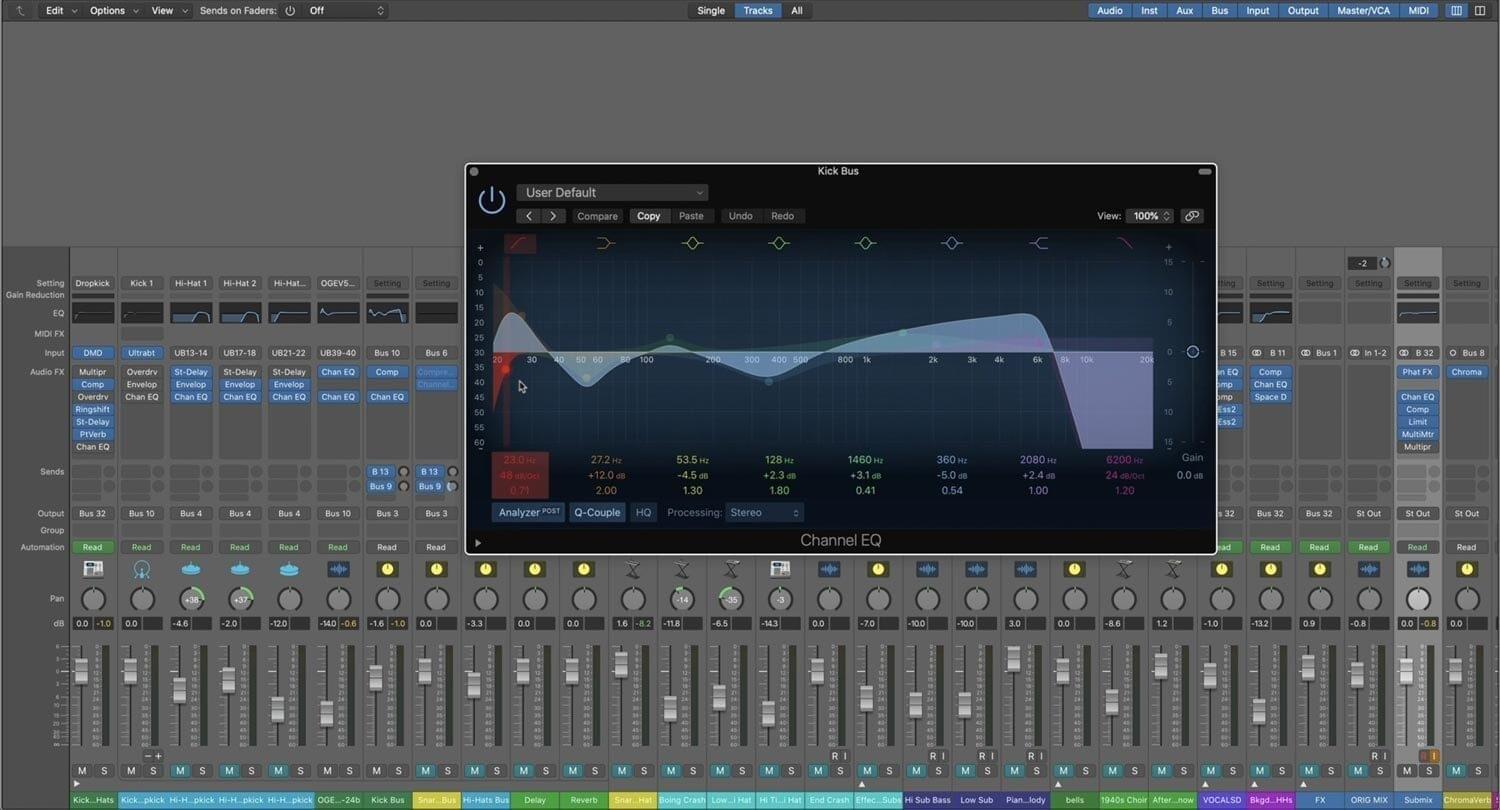Click waveform icon on Submix channel
This screenshot has width=1500, height=810.
click(x=1418, y=569)
